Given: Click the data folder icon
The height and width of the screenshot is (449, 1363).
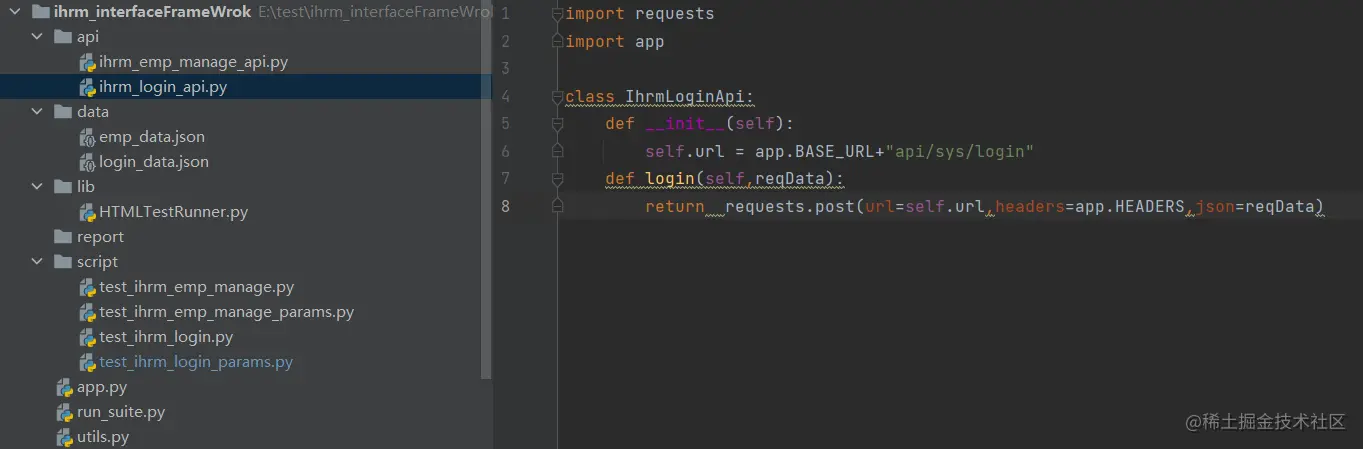Looking at the screenshot, I should pos(63,112).
